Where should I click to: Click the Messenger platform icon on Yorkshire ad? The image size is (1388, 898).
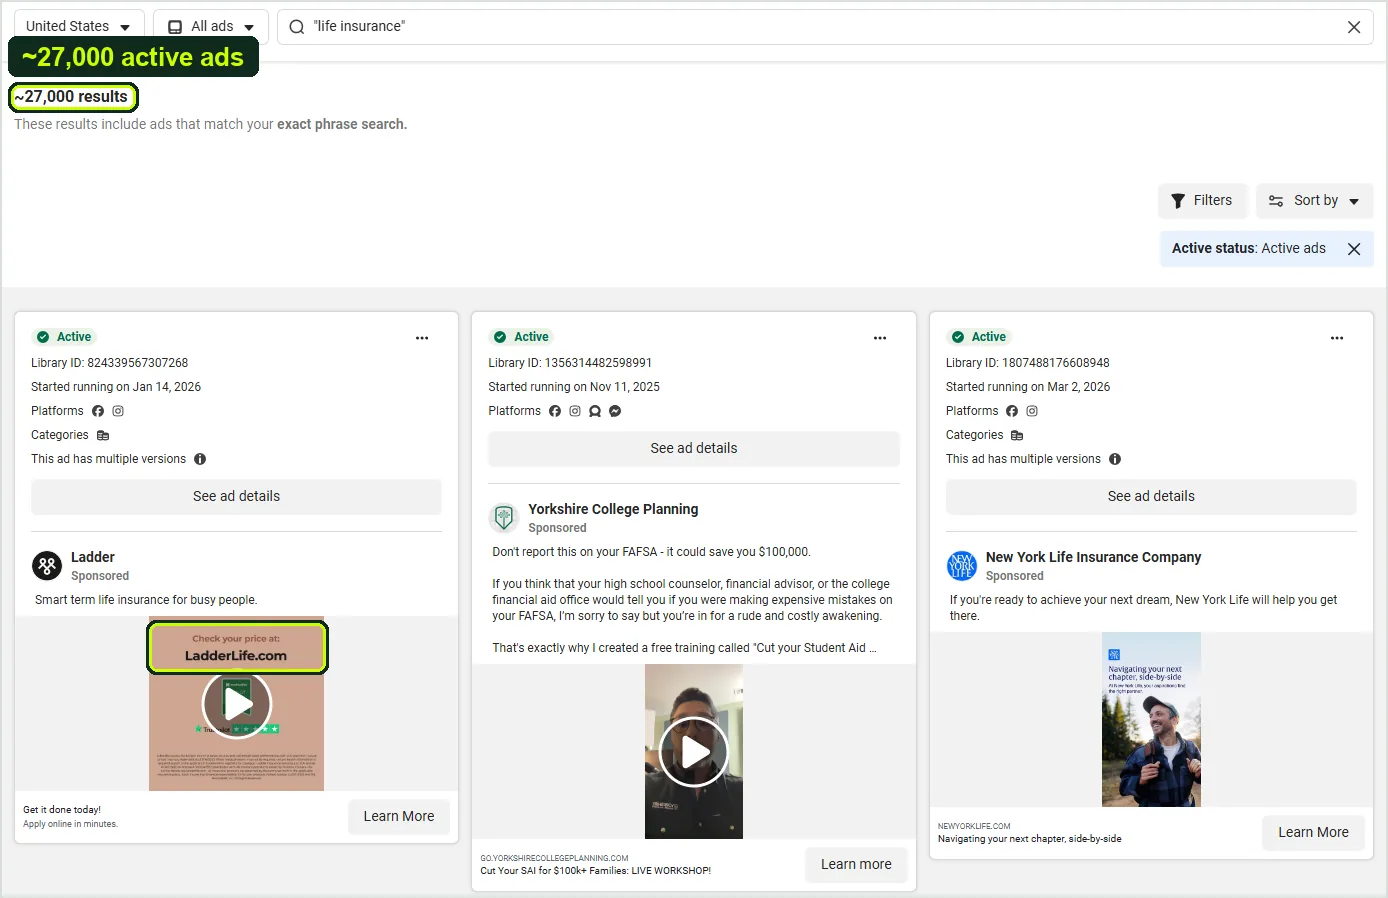[615, 411]
